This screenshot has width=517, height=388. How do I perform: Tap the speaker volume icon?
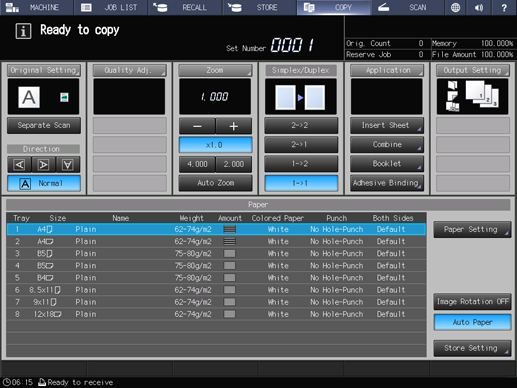tap(479, 7)
